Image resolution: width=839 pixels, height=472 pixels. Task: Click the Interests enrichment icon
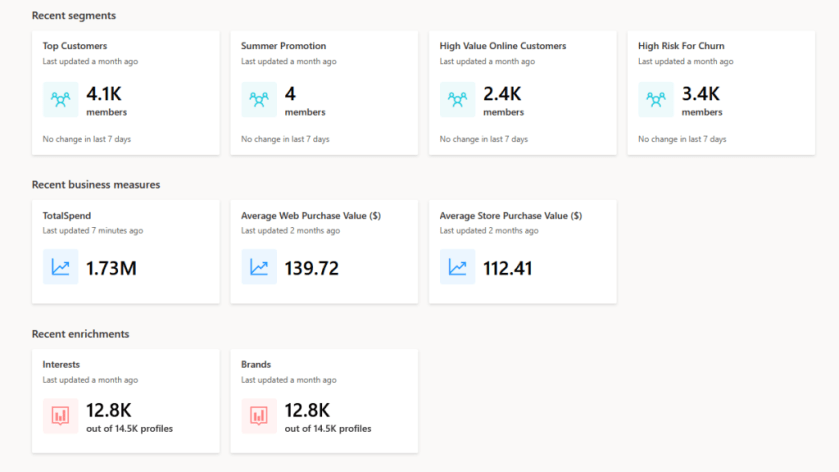coord(60,415)
